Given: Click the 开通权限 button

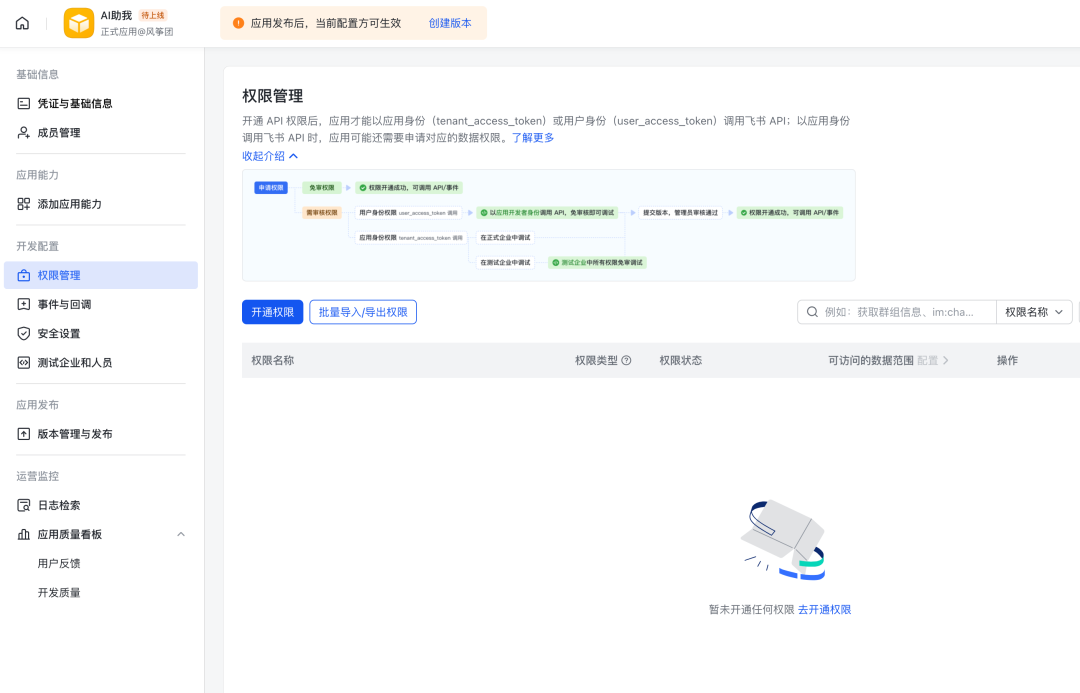Looking at the screenshot, I should pyautogui.click(x=272, y=311).
